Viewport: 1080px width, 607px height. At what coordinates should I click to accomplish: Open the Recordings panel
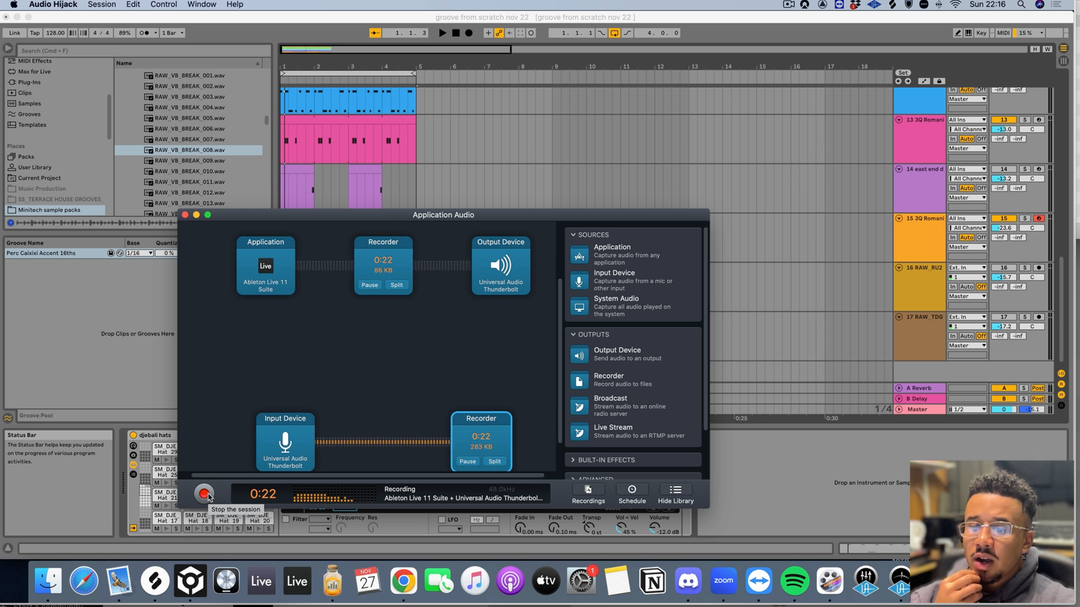point(588,493)
